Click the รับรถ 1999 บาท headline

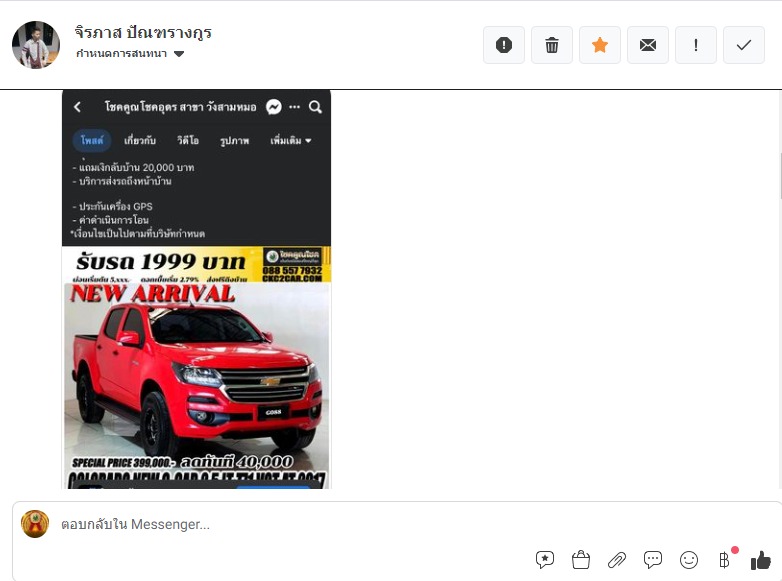point(161,262)
